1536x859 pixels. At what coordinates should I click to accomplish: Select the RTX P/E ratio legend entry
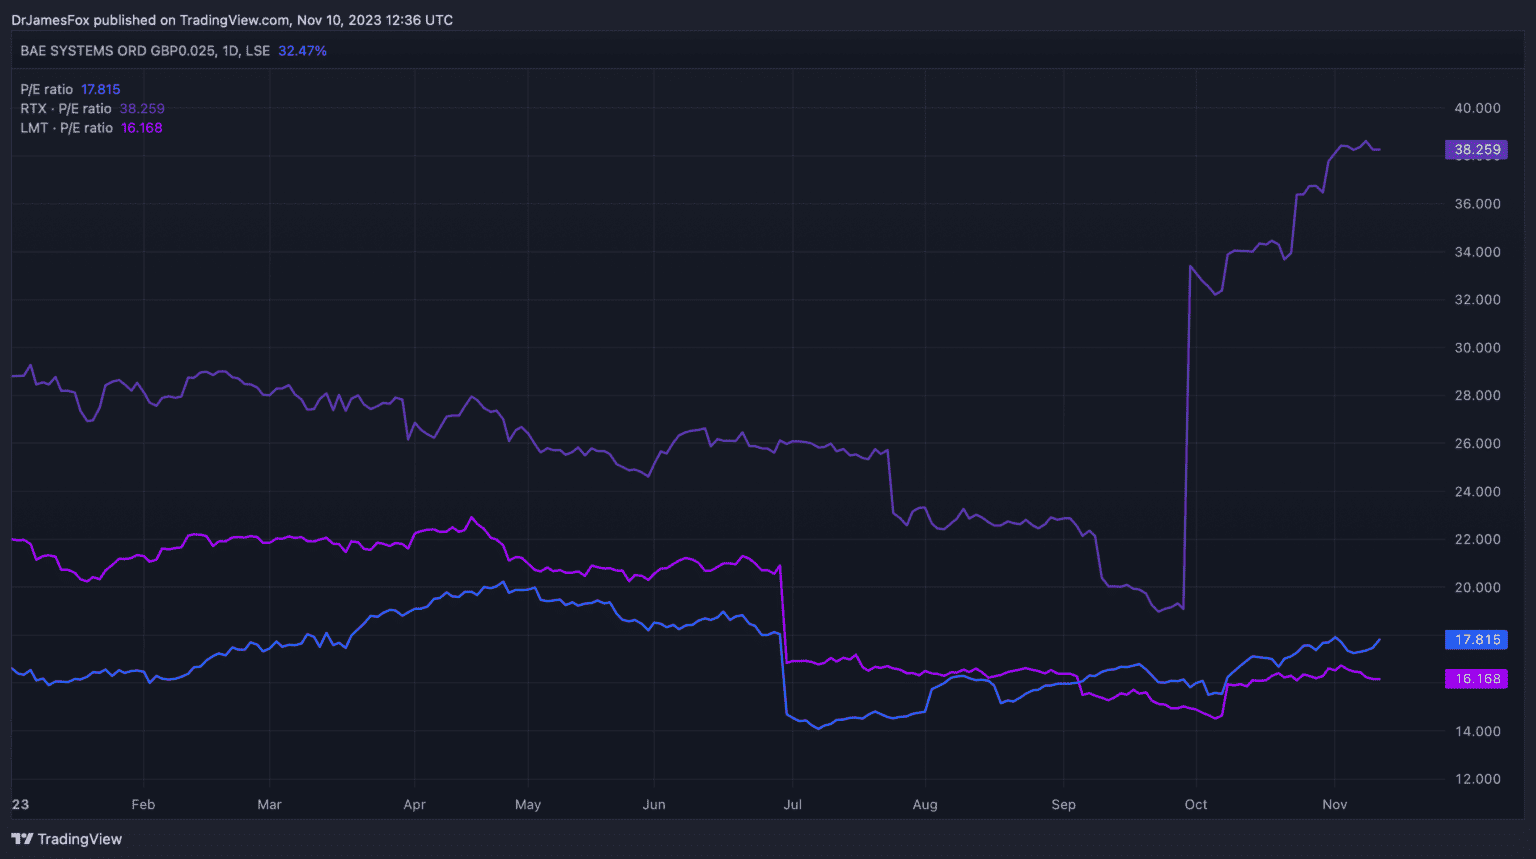point(92,109)
